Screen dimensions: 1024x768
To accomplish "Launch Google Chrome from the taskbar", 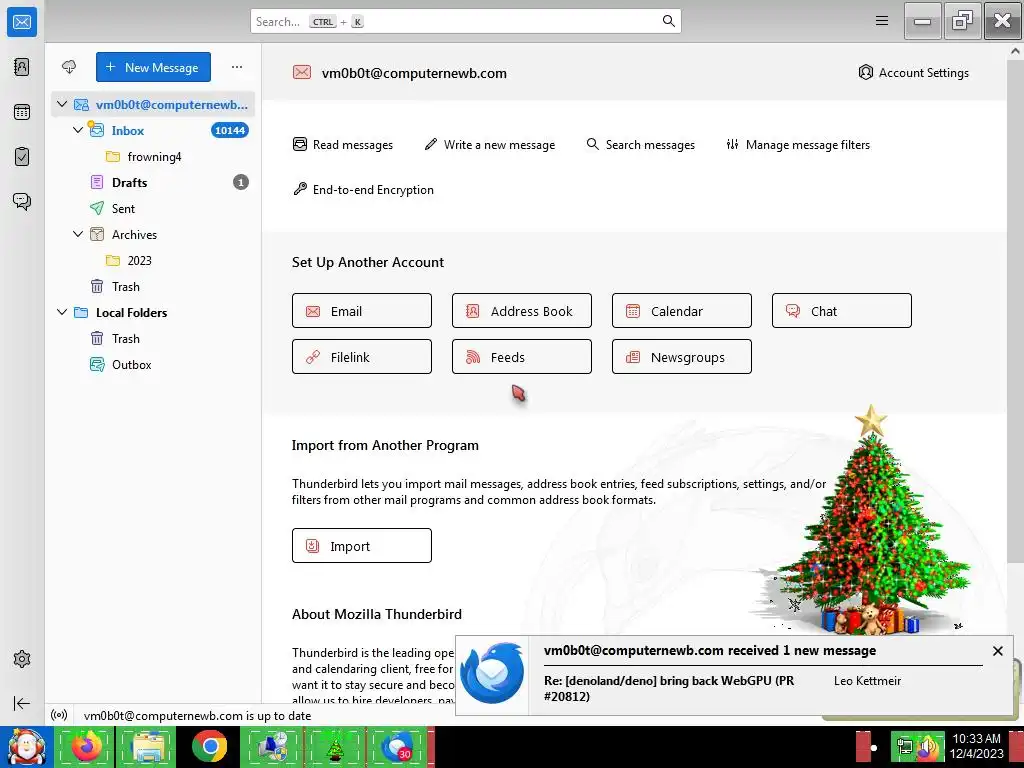I will pos(210,746).
